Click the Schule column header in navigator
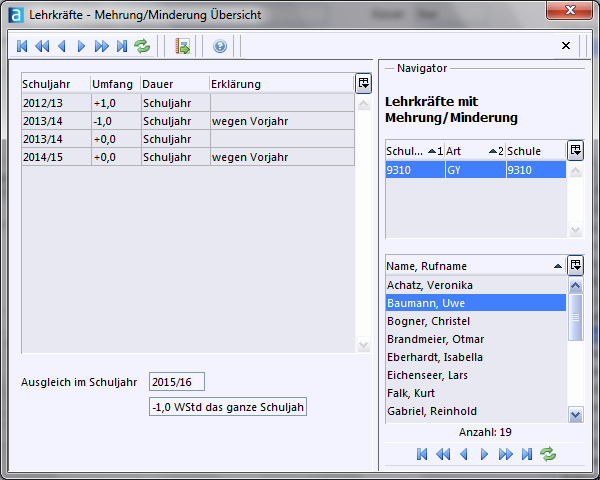 click(536, 151)
